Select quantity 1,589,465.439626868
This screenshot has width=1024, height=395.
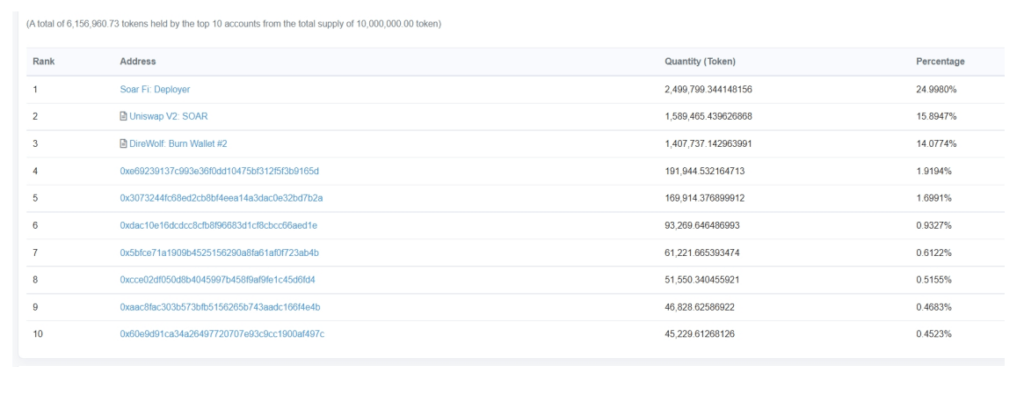click(x=708, y=116)
